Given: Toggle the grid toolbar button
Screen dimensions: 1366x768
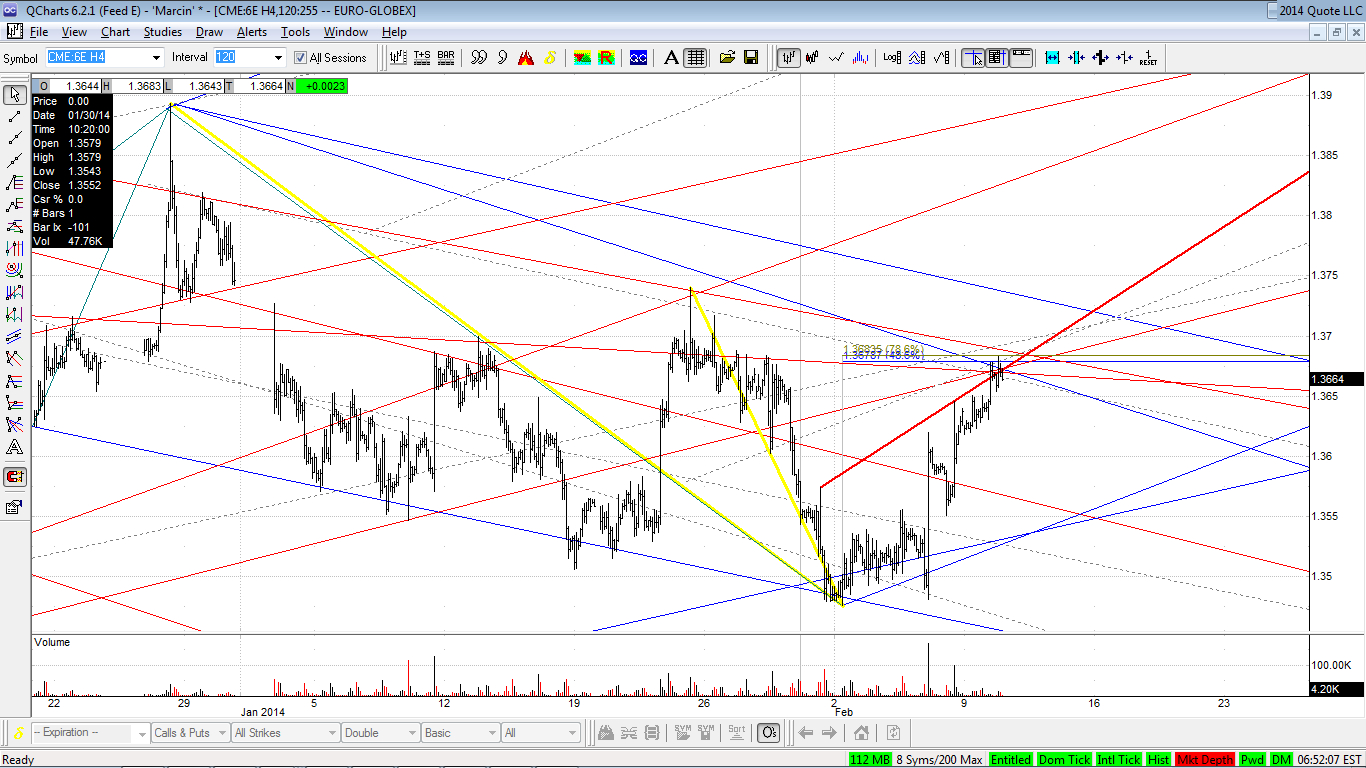Looking at the screenshot, I should pos(696,57).
